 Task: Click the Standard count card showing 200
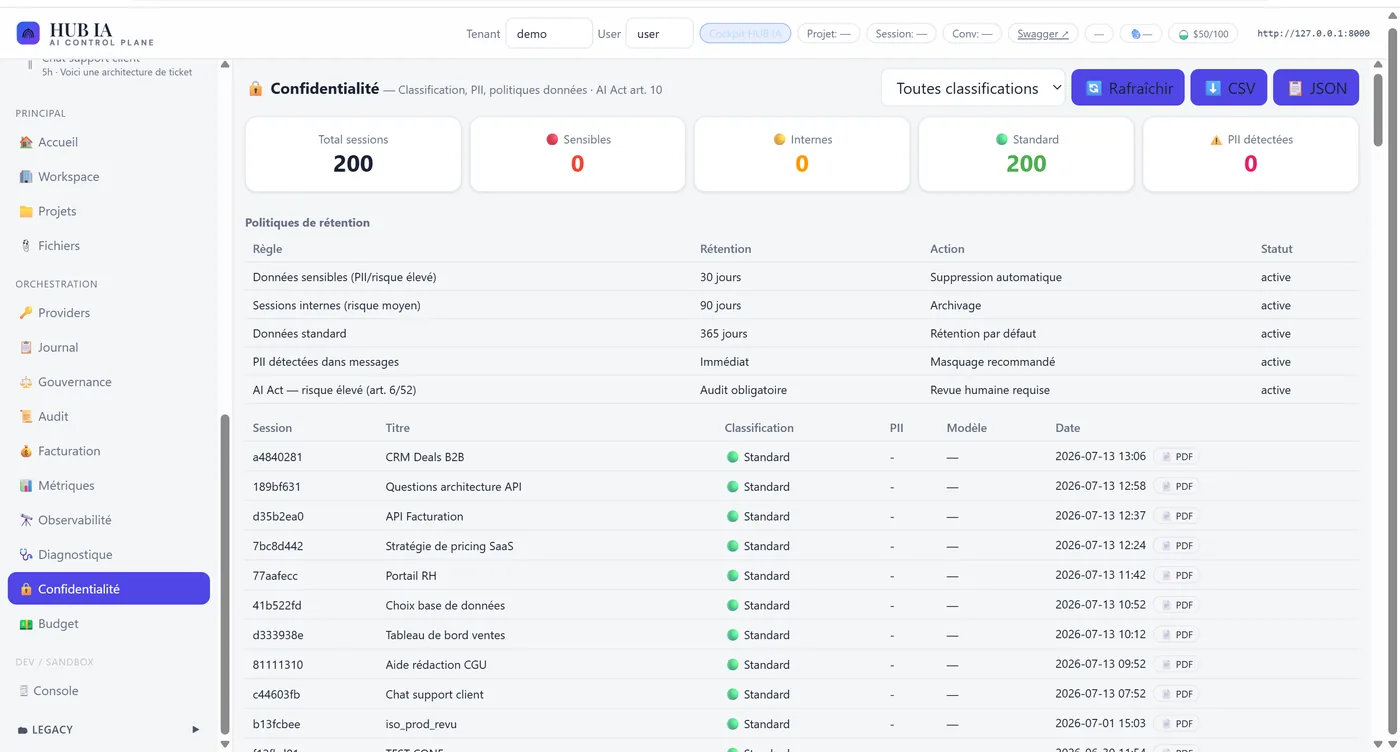[x=1026, y=154]
